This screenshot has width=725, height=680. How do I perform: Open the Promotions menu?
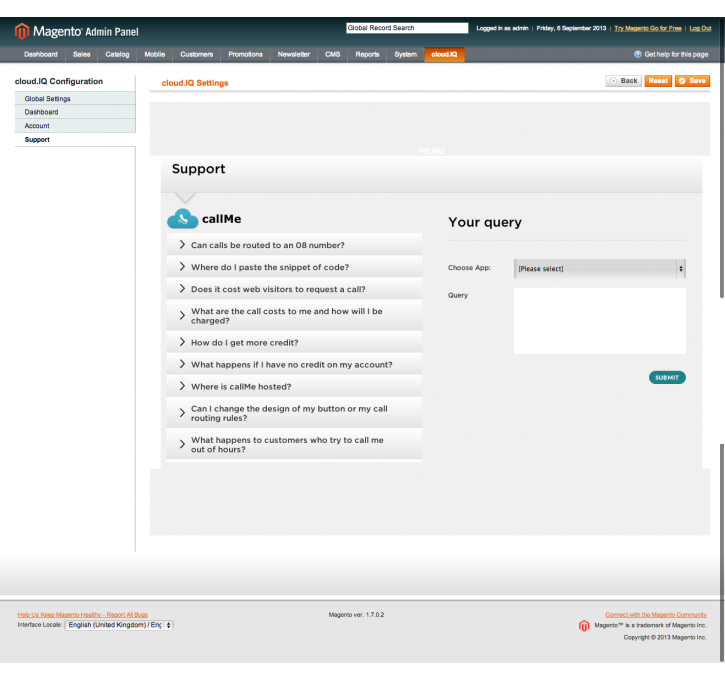246,55
